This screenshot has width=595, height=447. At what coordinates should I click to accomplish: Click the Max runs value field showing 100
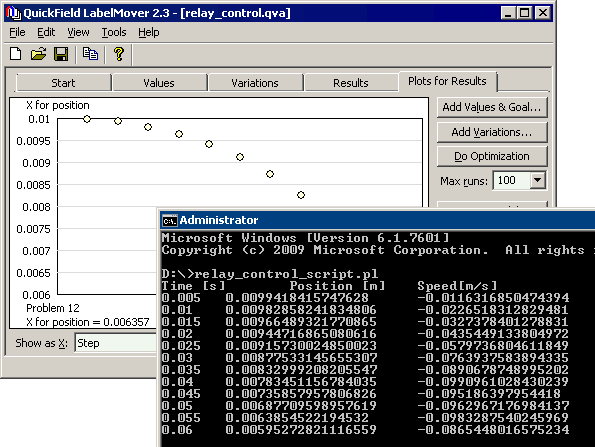click(x=511, y=180)
